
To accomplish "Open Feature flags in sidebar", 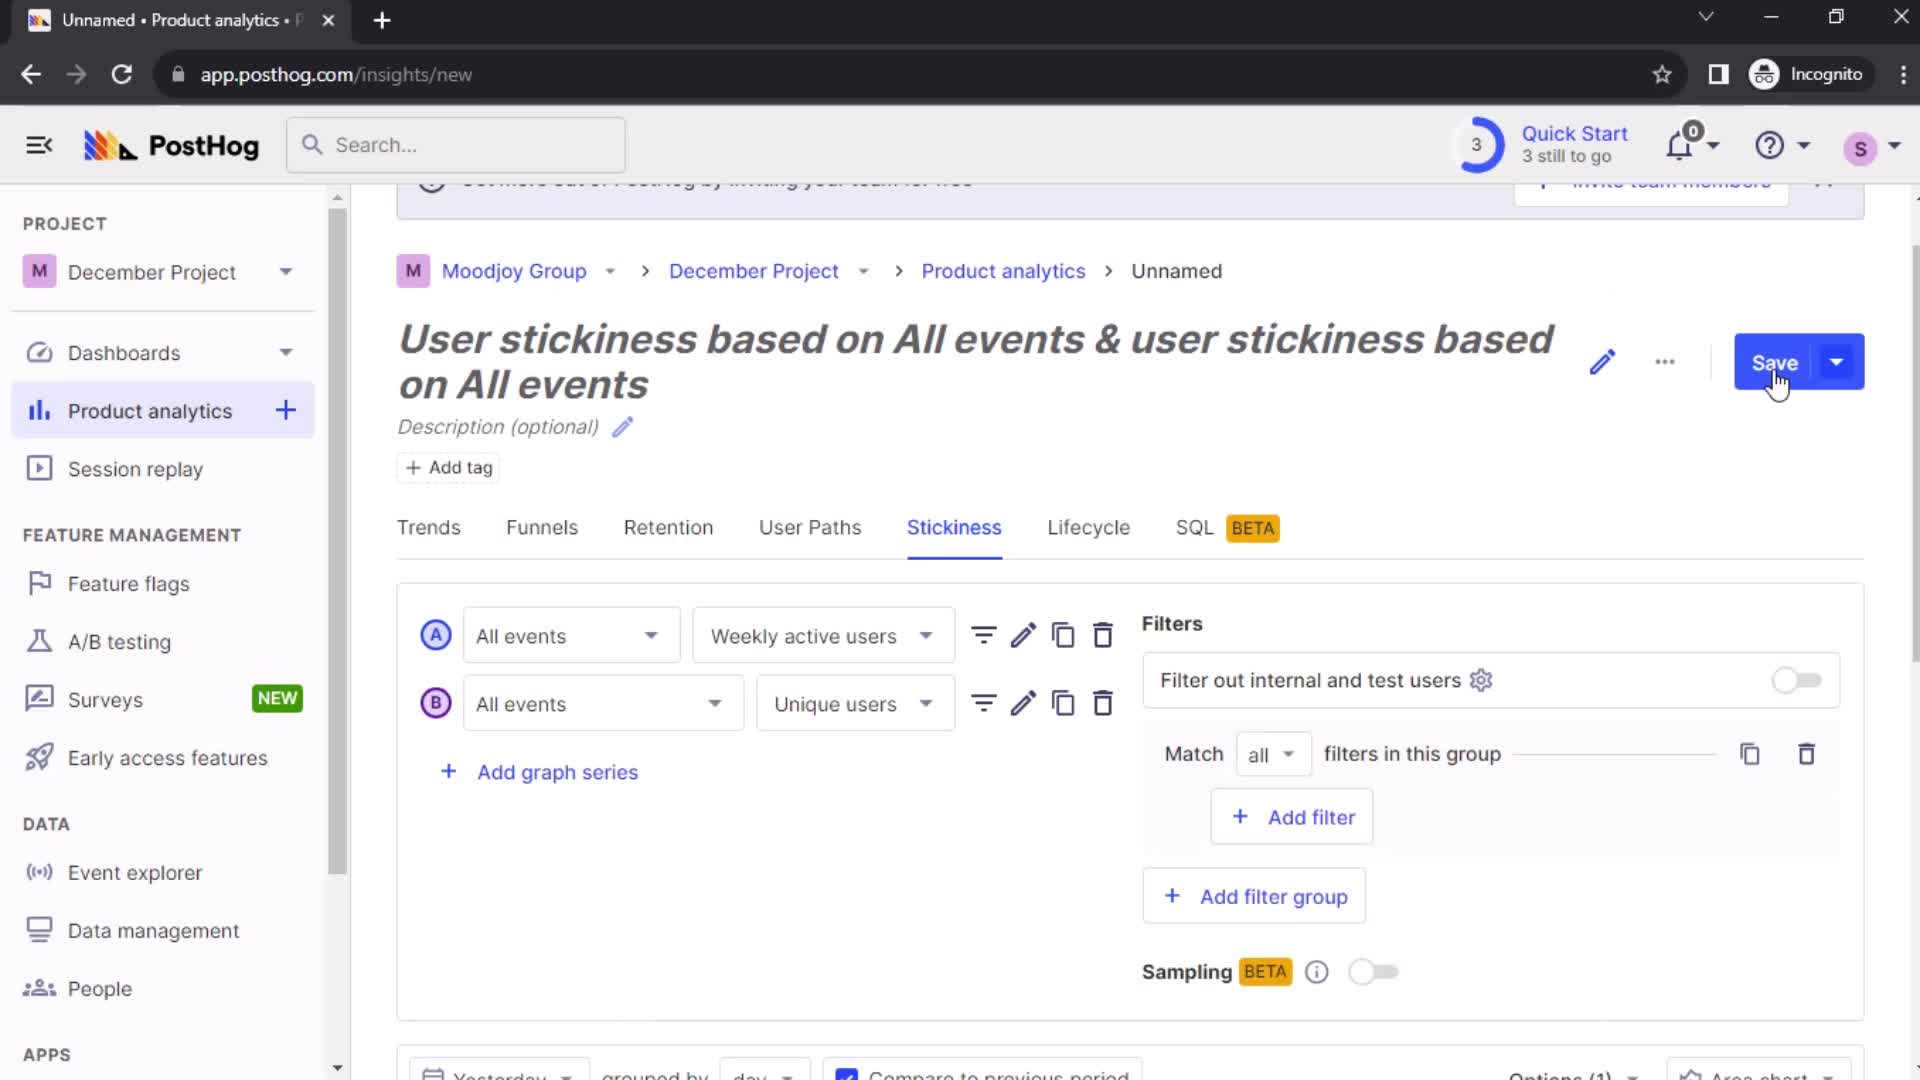I will pos(162,584).
